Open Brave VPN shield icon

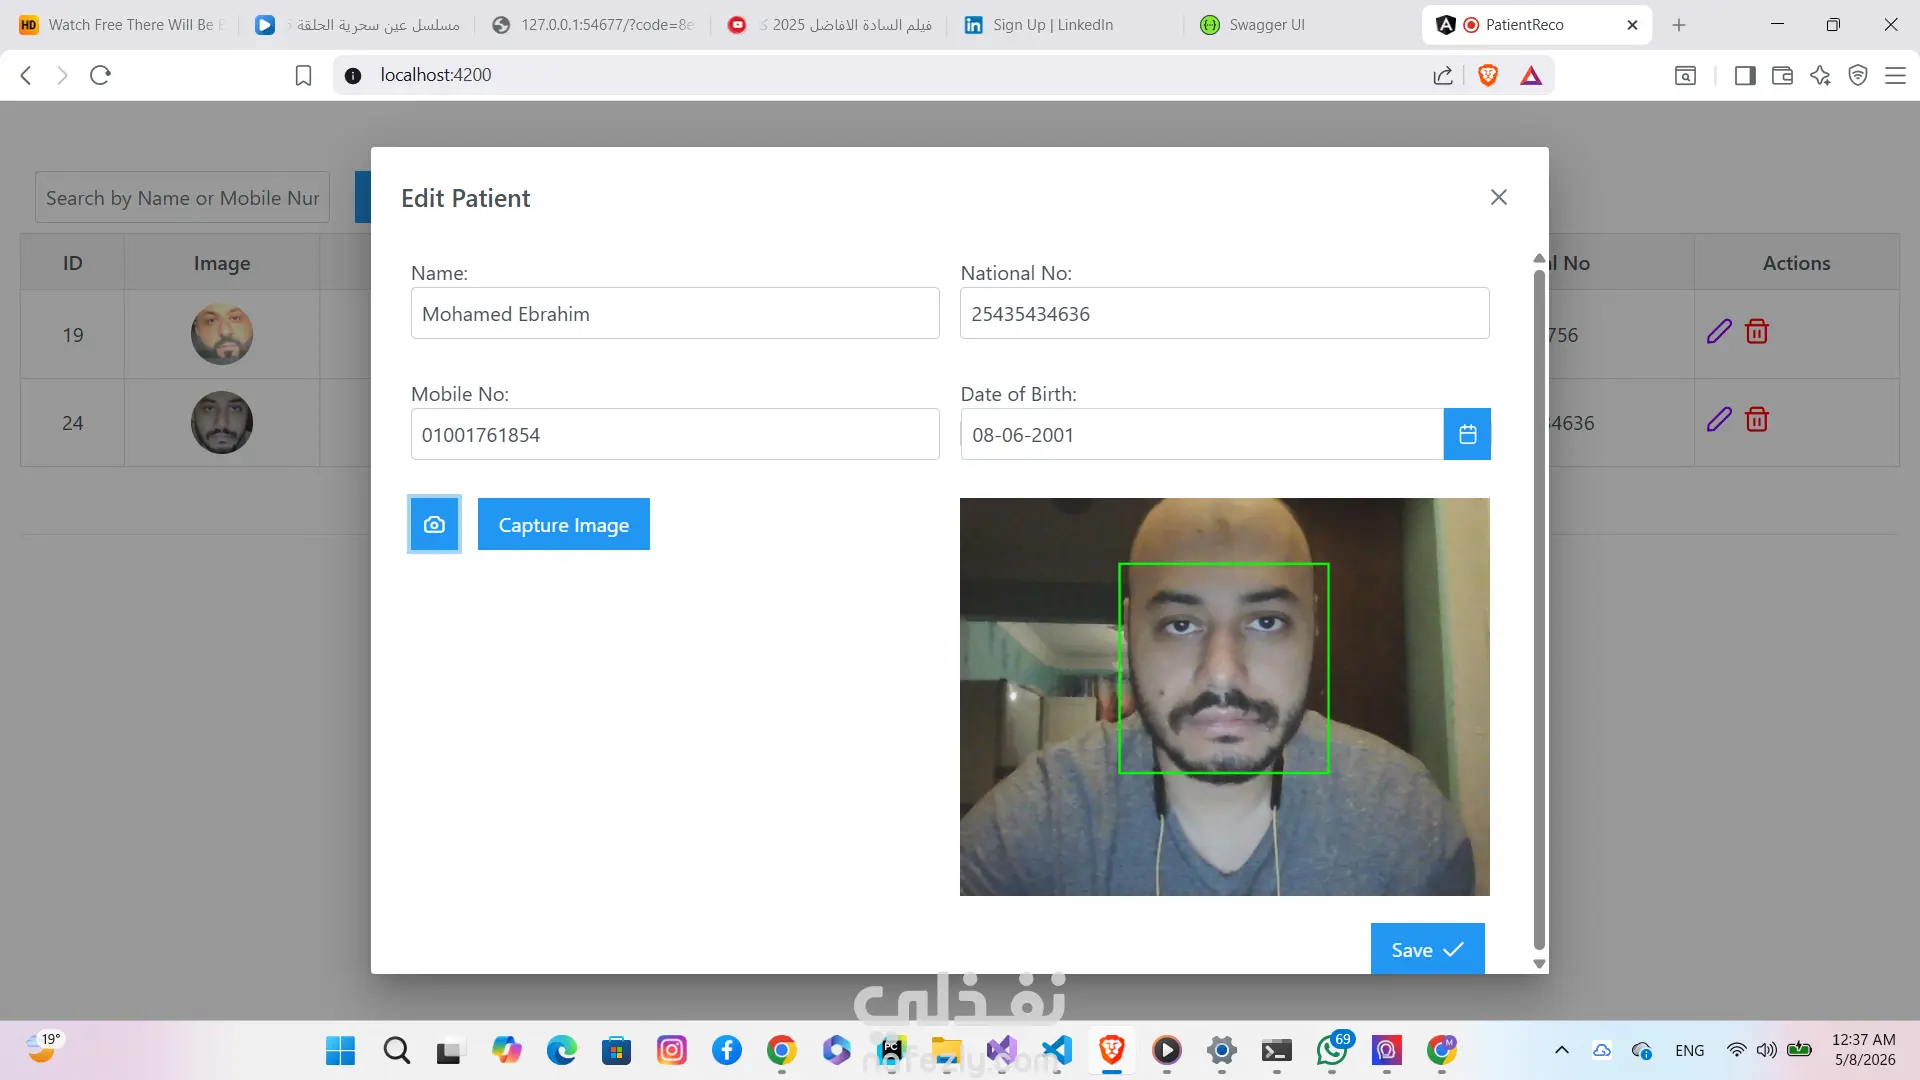(x=1858, y=75)
